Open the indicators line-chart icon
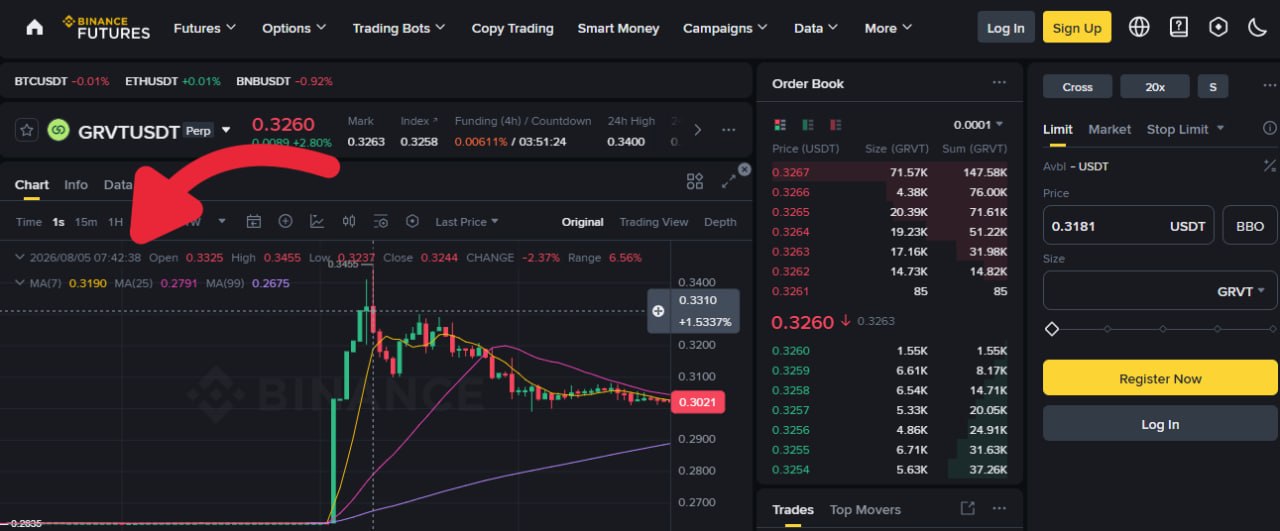This screenshot has width=1280, height=531. 317,221
